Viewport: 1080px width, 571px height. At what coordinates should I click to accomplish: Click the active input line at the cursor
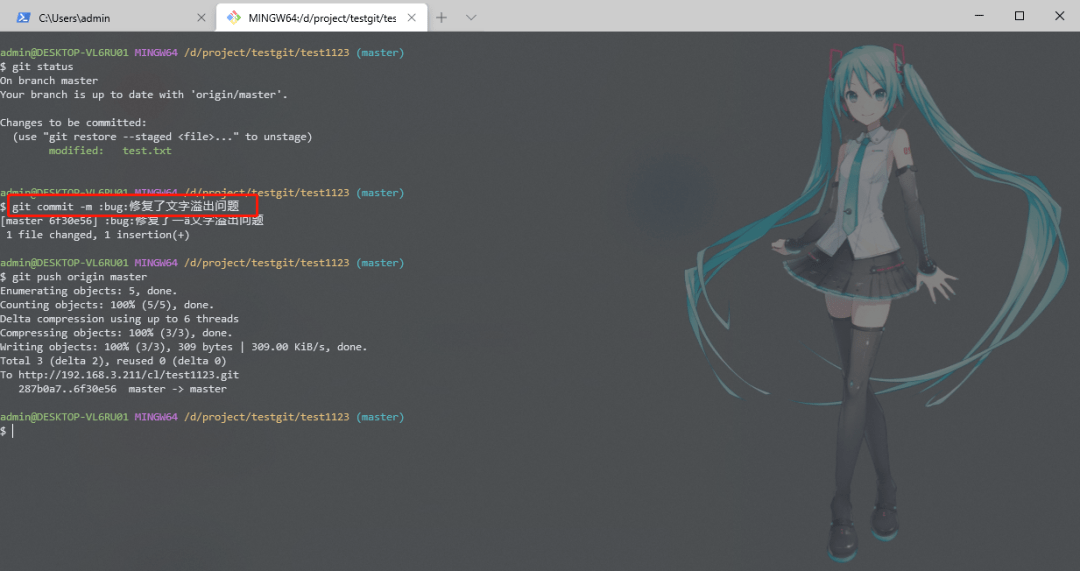(x=8, y=431)
